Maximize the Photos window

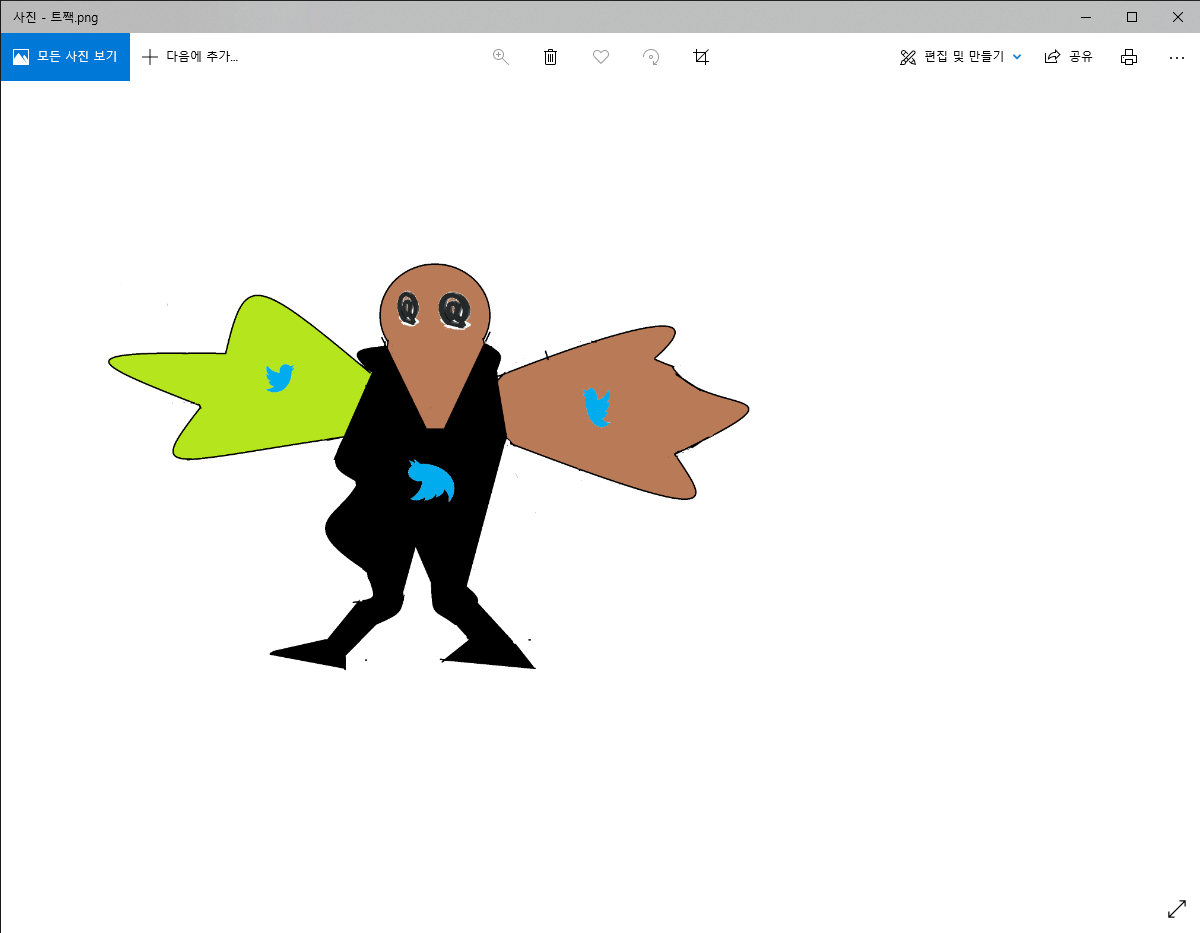click(x=1132, y=17)
